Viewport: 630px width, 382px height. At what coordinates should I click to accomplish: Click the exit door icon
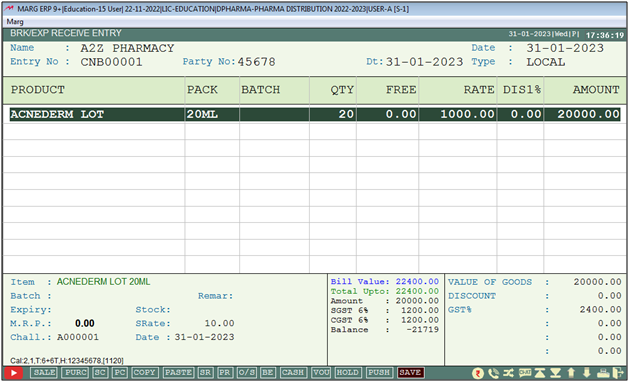click(x=617, y=373)
